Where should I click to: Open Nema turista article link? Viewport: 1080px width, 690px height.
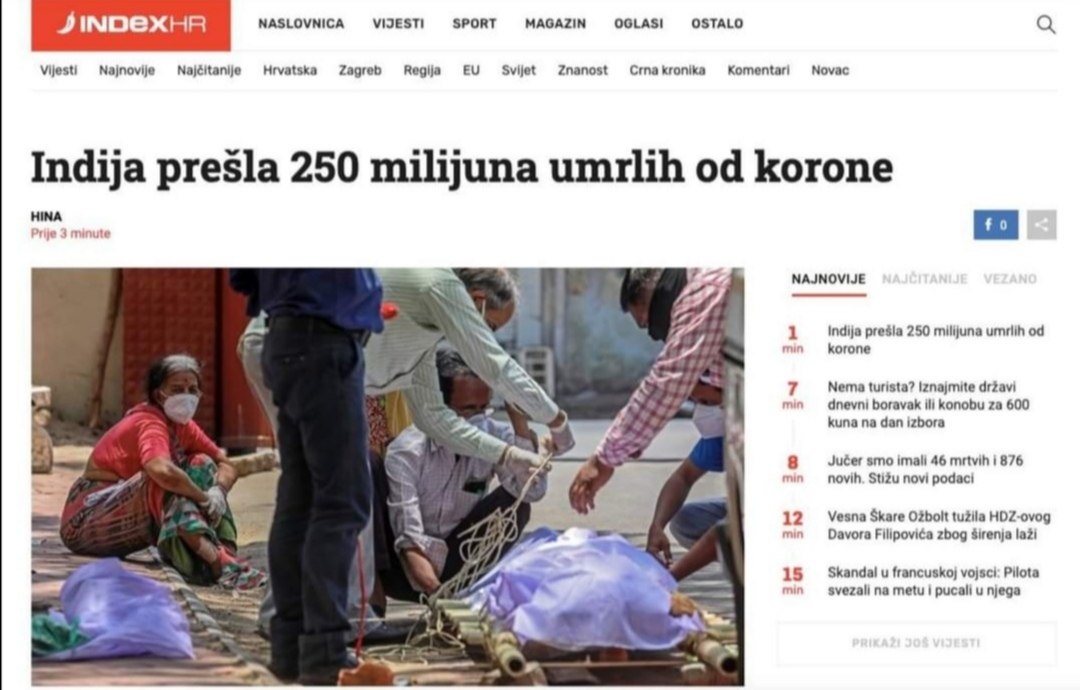928,404
